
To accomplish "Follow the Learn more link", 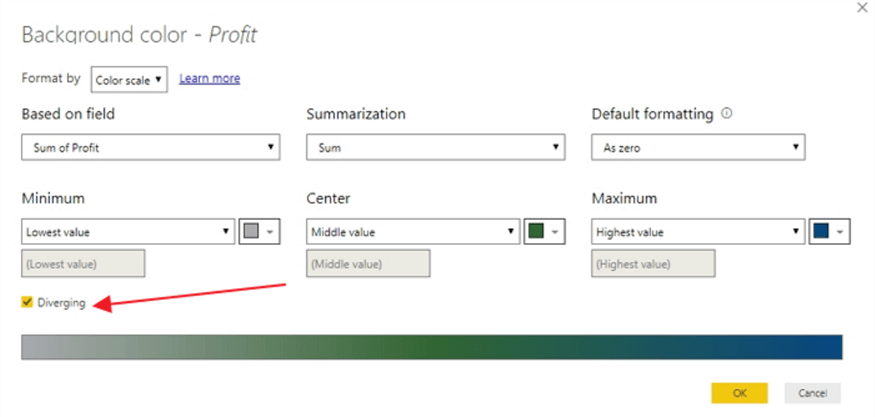I will pos(209,78).
